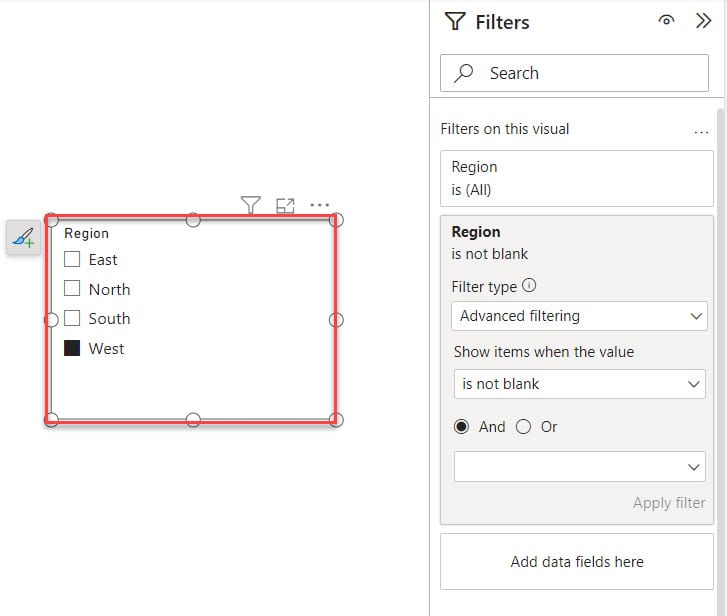Viewport: 727px width, 616px height.
Task: Open the slicer visual's filter funnel icon
Action: (x=250, y=205)
